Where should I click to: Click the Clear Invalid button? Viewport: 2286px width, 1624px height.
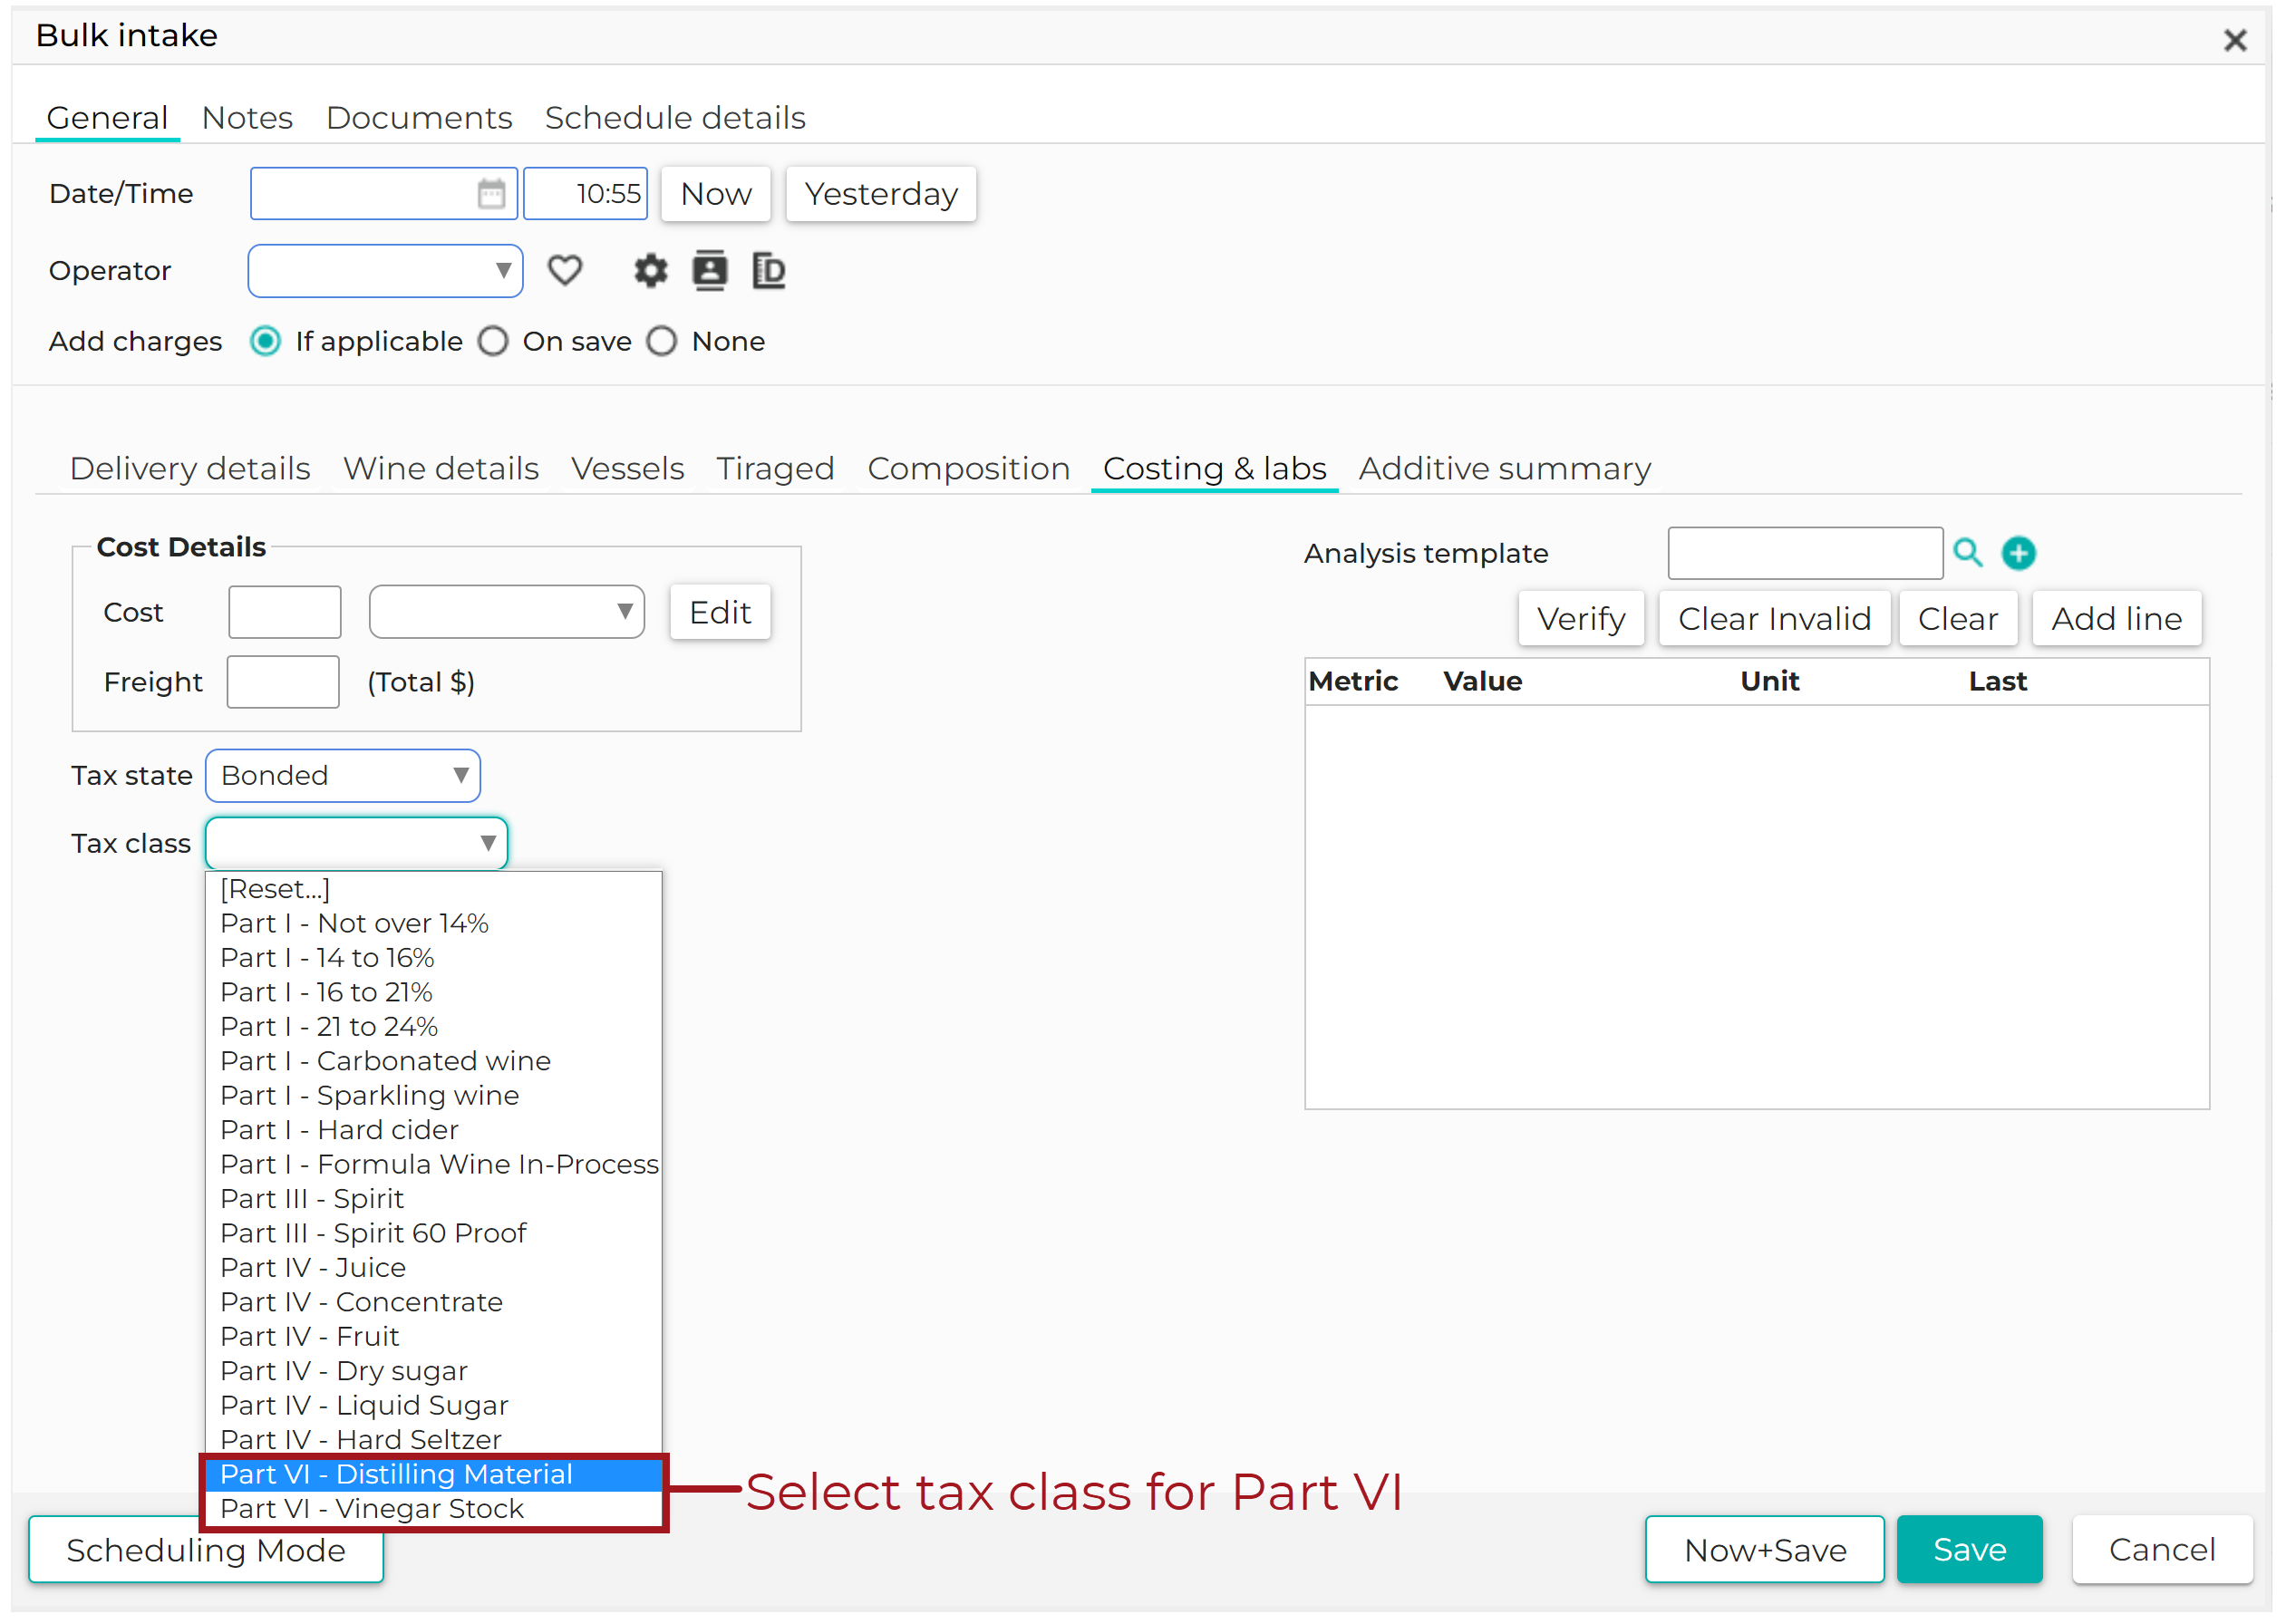click(1774, 619)
